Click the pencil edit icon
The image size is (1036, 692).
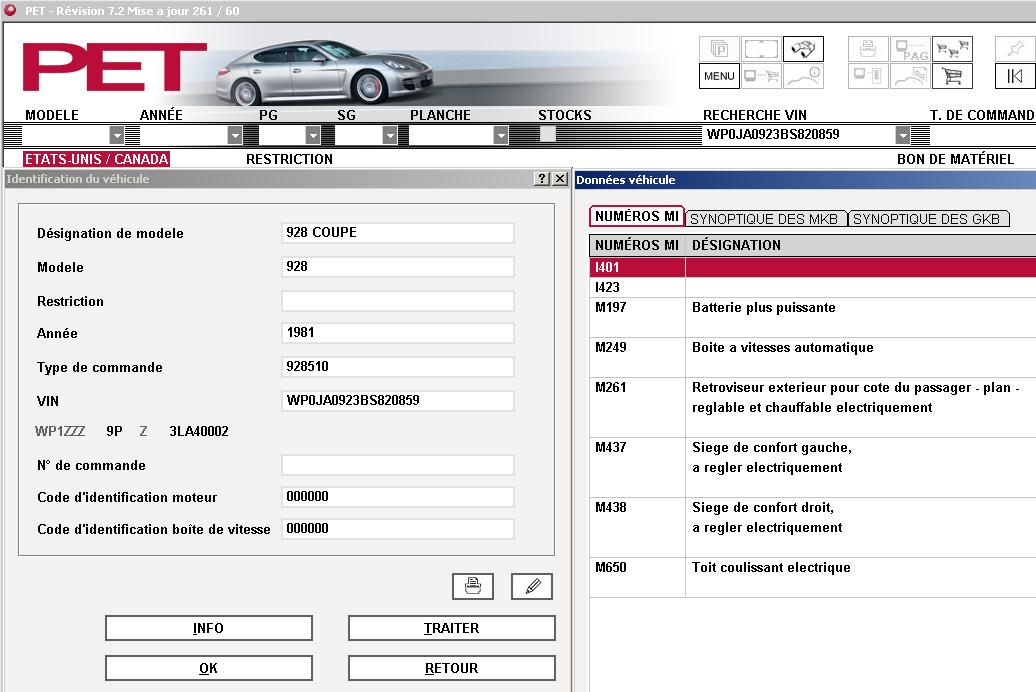coord(532,586)
